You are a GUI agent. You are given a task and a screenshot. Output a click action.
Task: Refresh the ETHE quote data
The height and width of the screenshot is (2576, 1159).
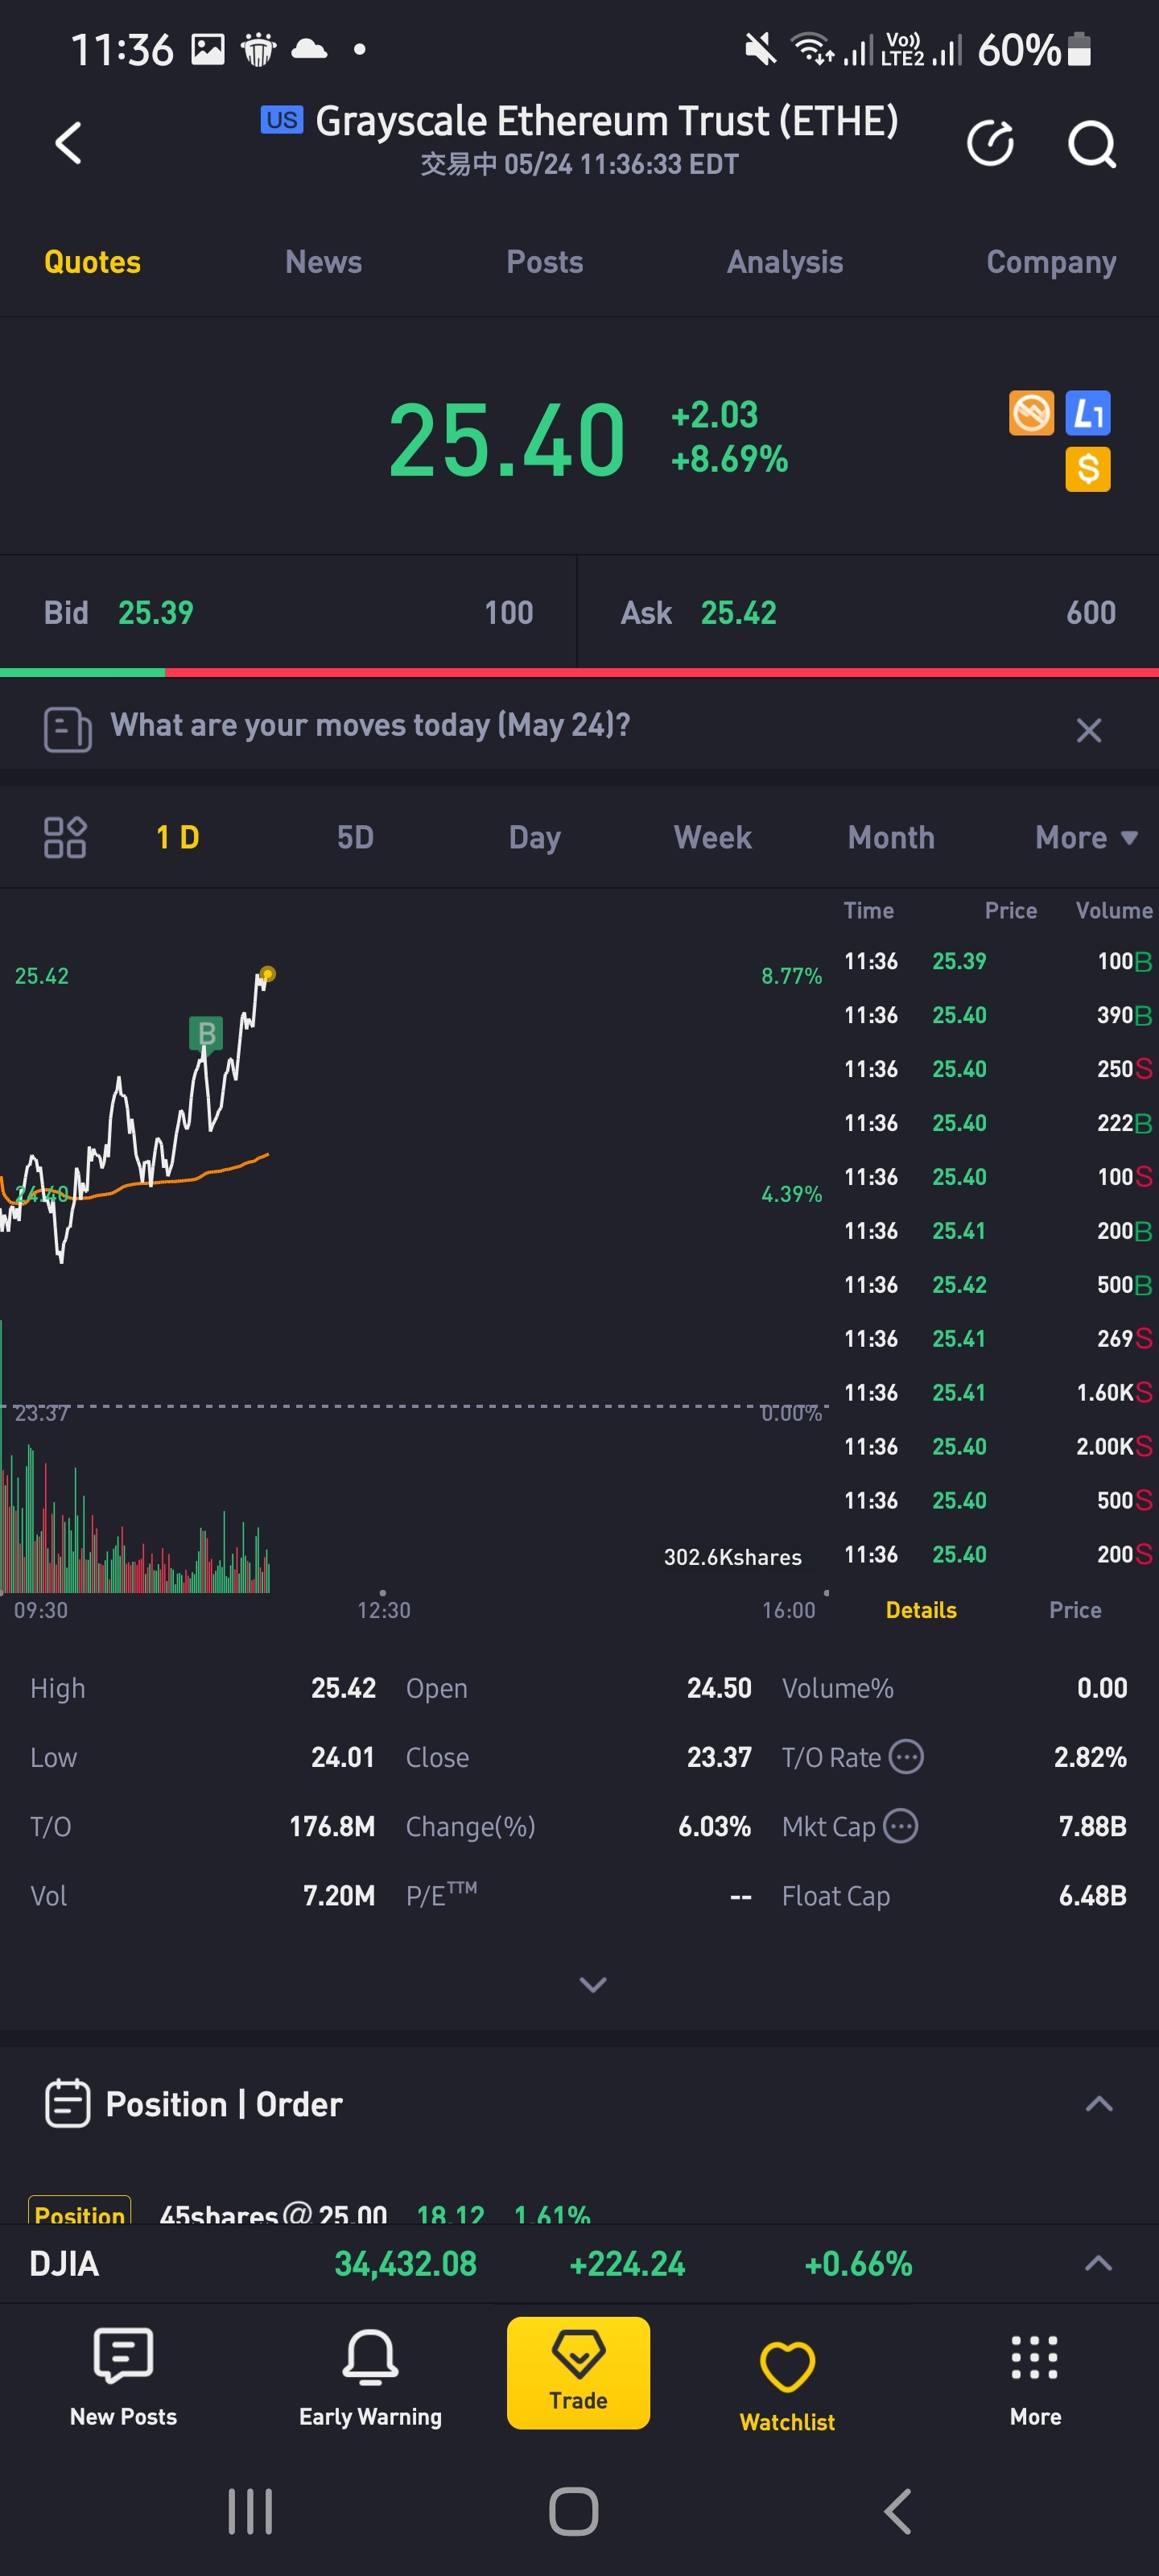click(990, 143)
